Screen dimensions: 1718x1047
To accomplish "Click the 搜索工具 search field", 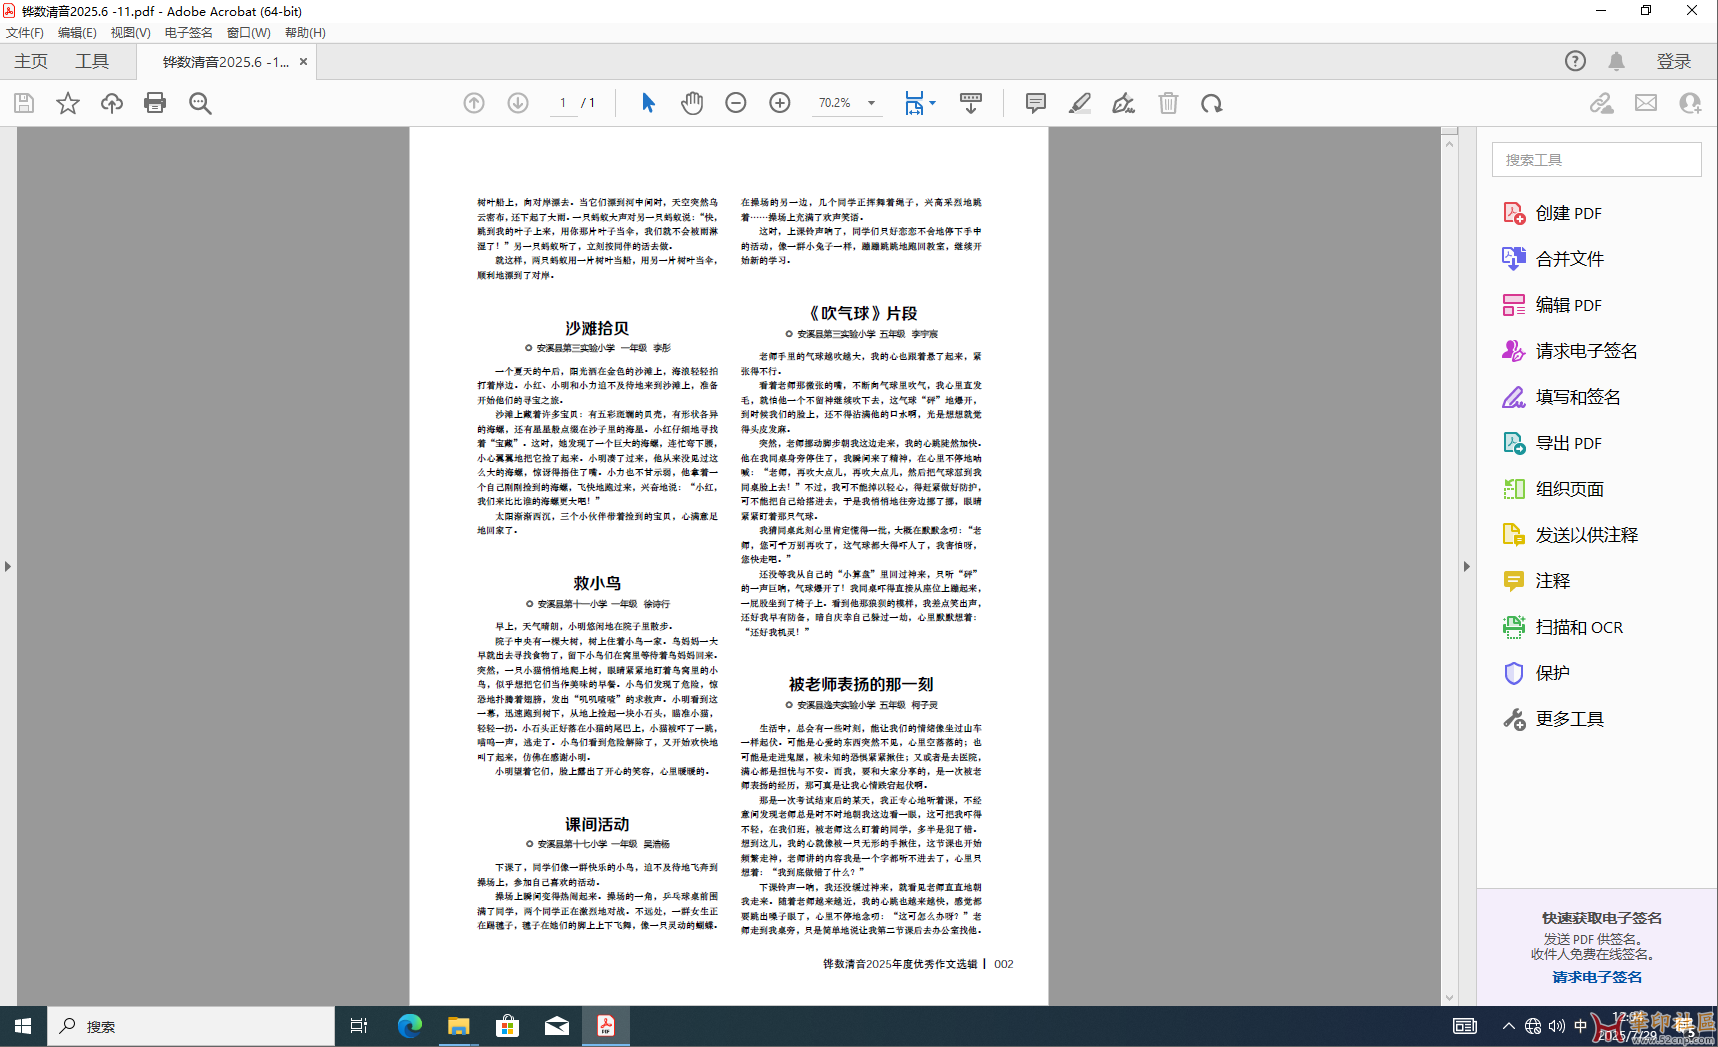I will tap(1596, 160).
